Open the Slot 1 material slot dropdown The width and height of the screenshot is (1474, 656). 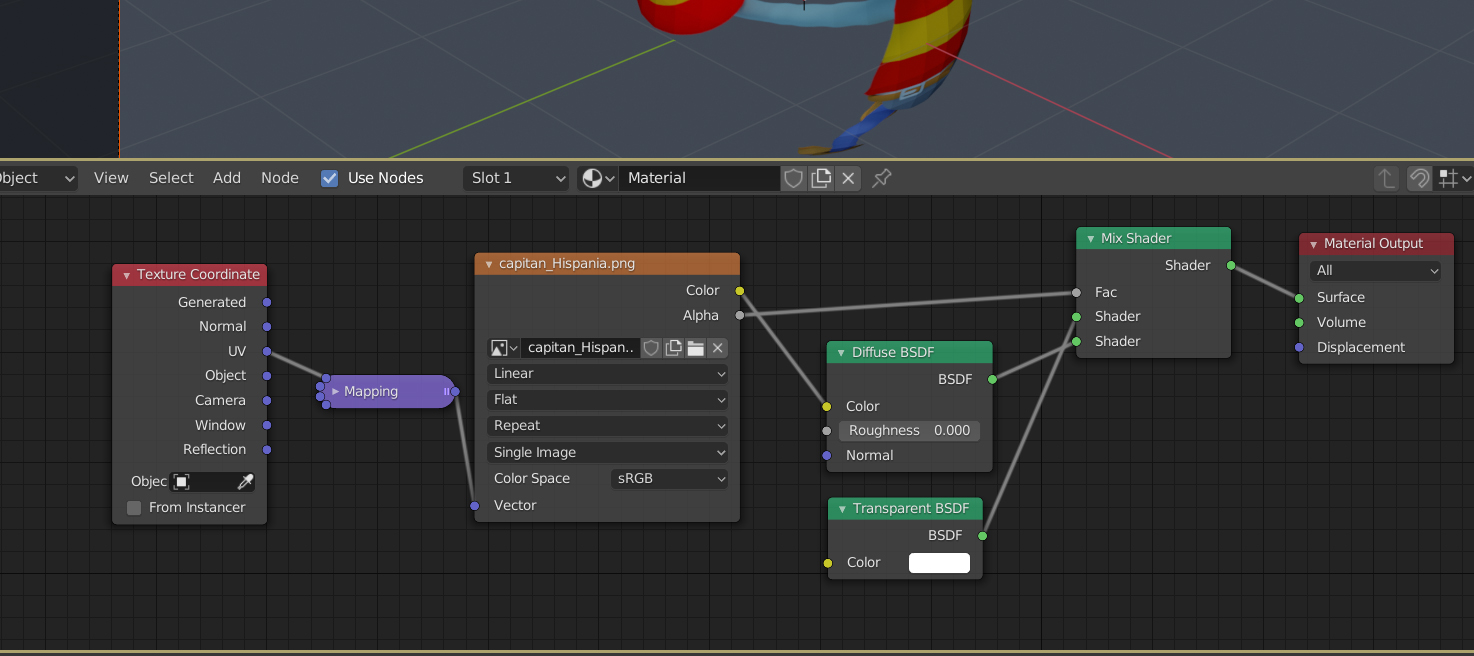(x=517, y=178)
